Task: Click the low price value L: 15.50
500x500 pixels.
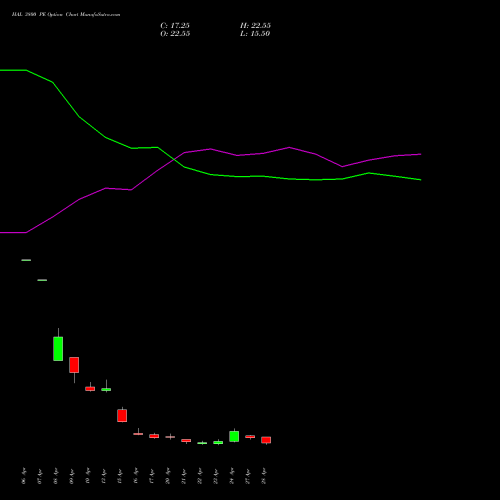Action: (255, 34)
